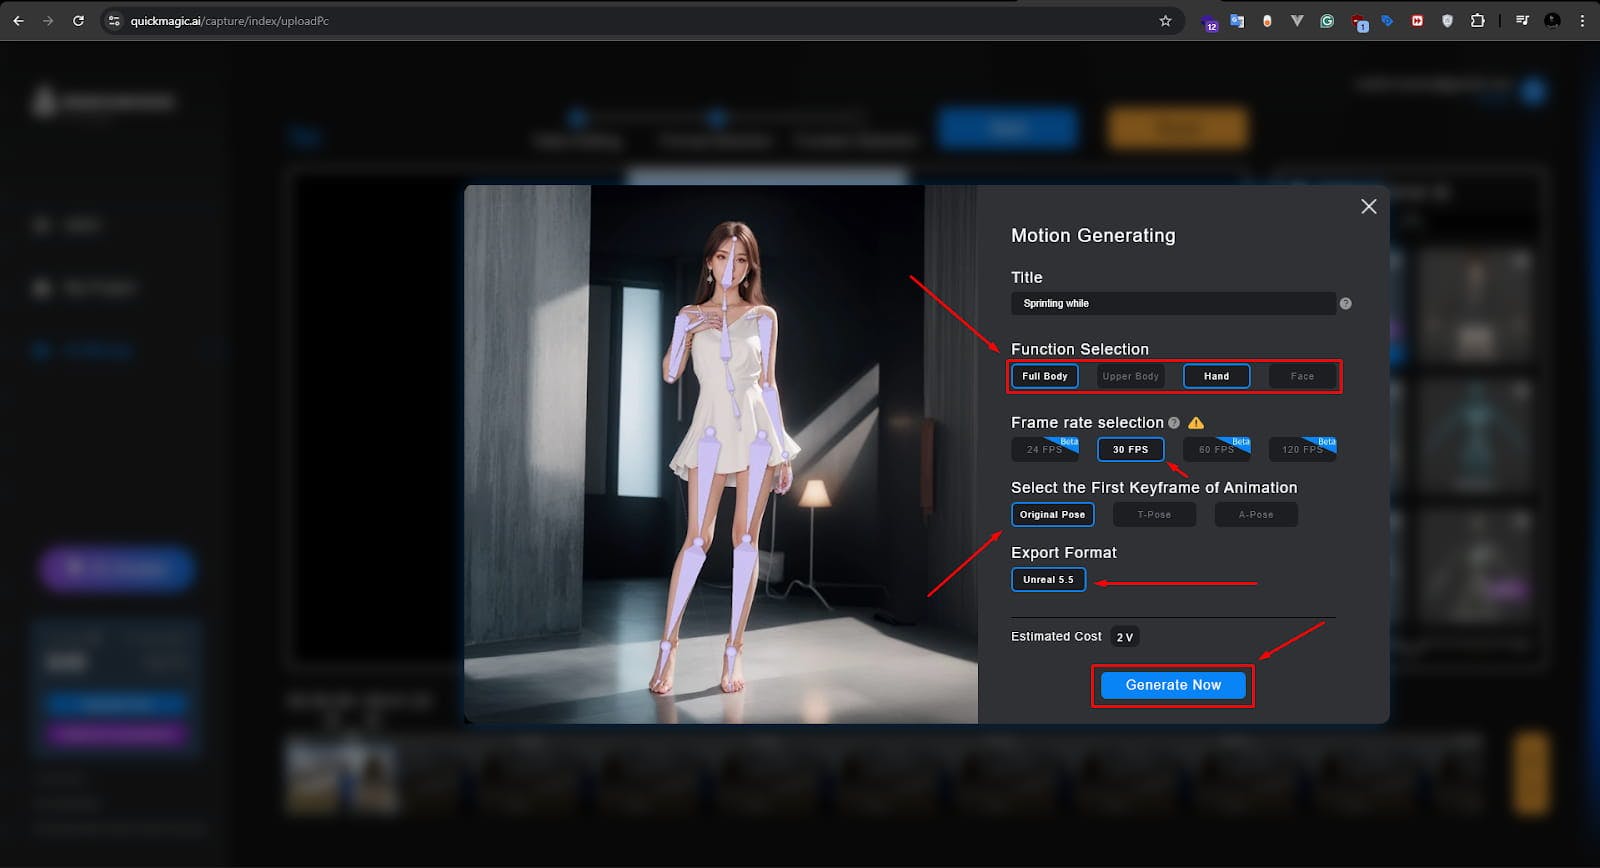Toggle the Face function
This screenshot has width=1600, height=868.
tap(1302, 376)
